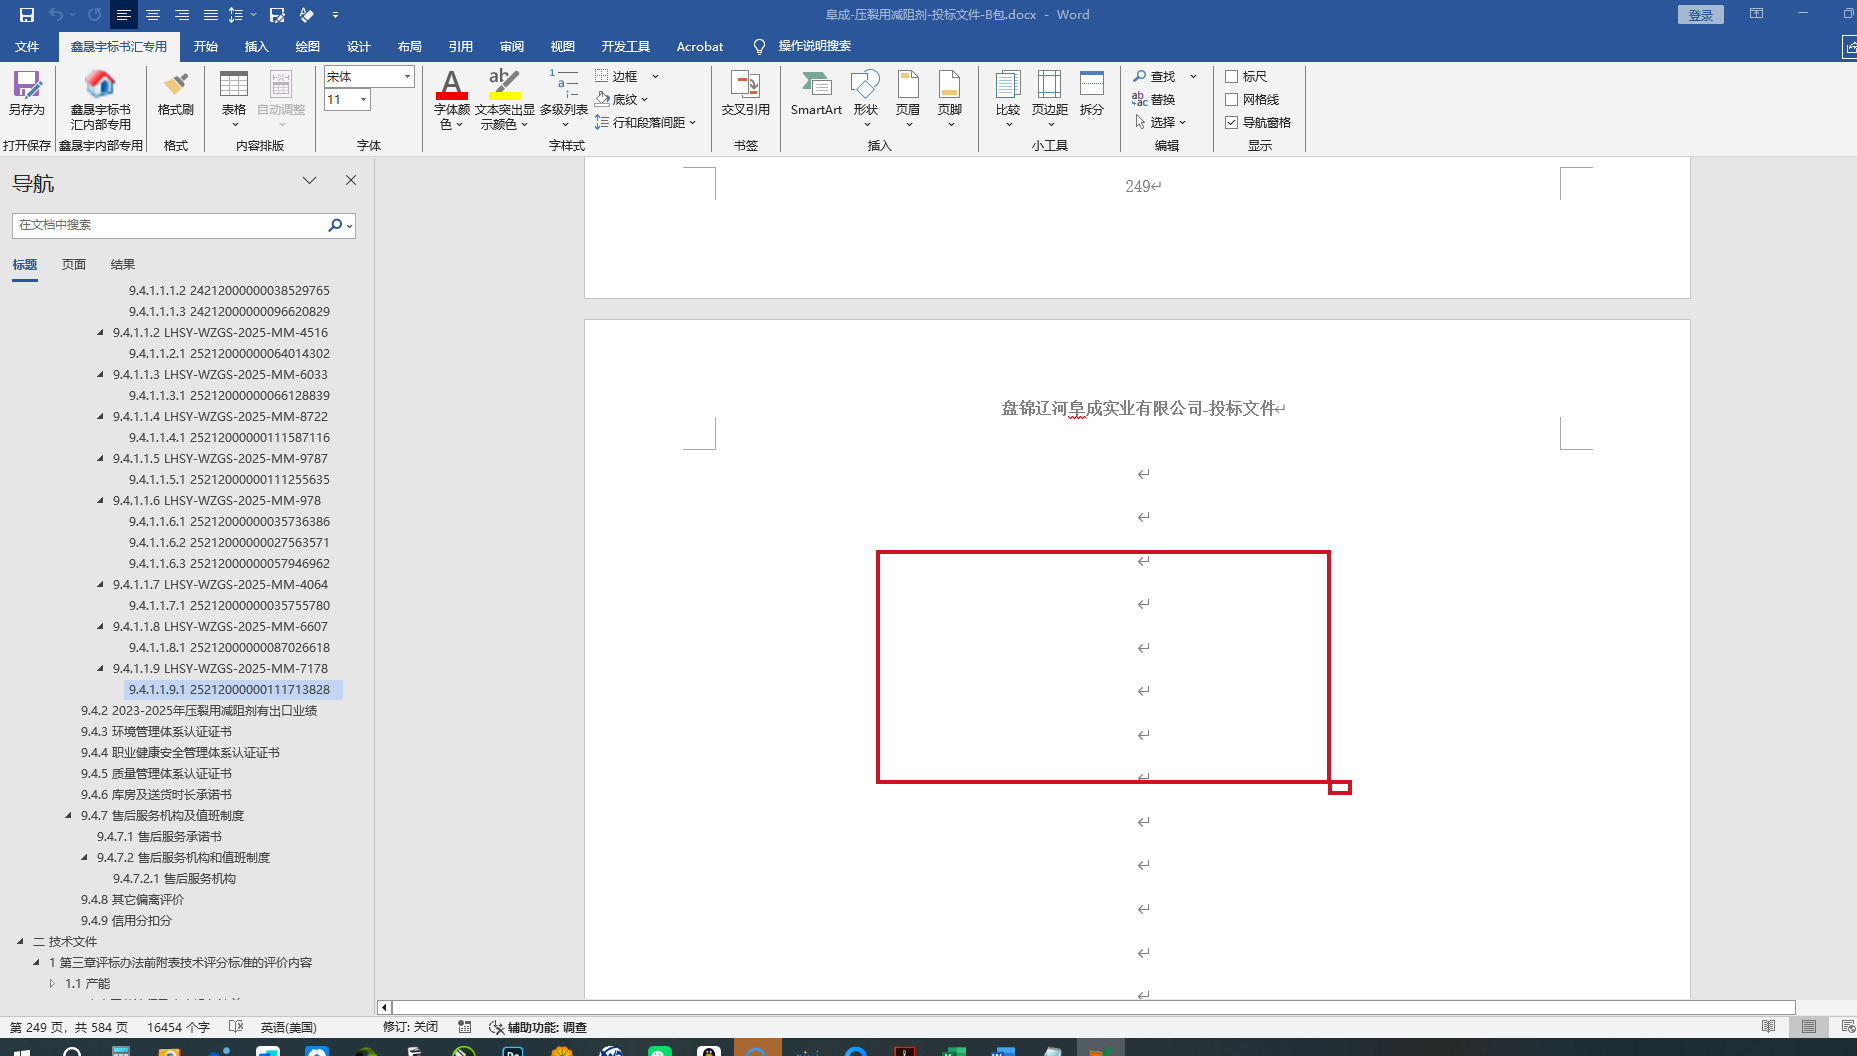Open navigation pane options chevron
Viewport: 1857px width, 1056px height.
coord(310,180)
